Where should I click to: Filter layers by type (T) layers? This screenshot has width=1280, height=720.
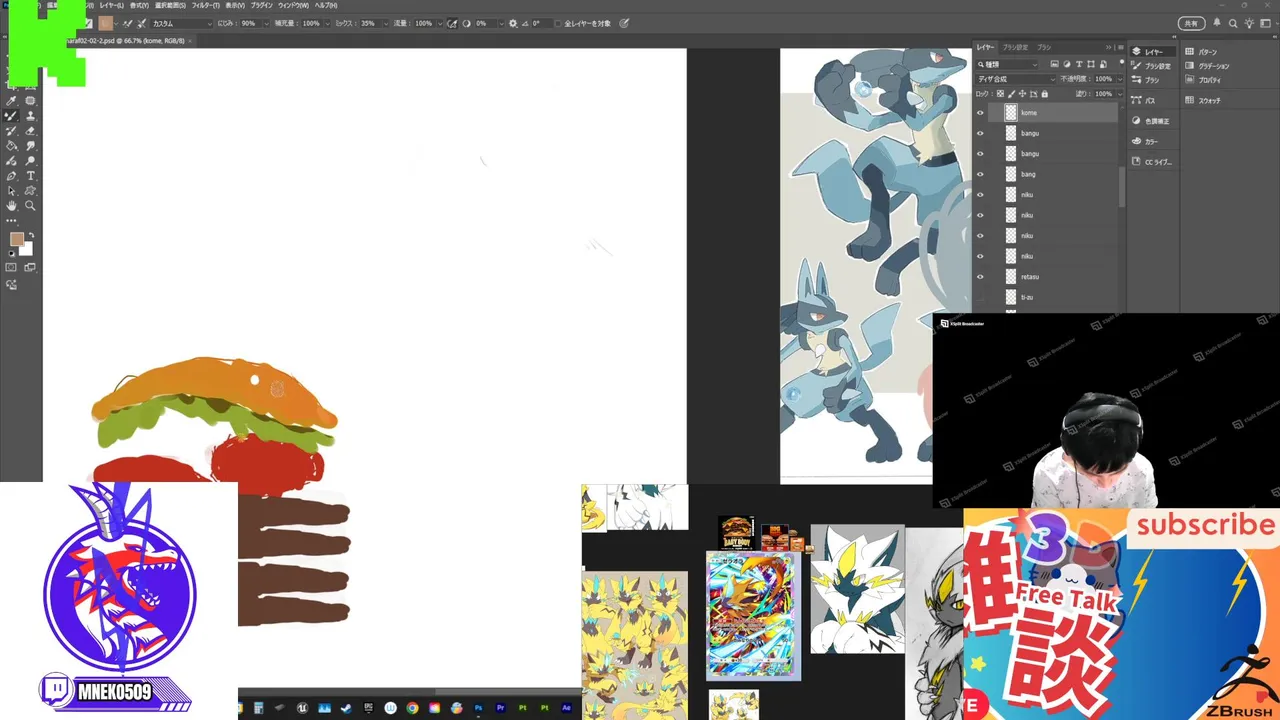click(1079, 64)
